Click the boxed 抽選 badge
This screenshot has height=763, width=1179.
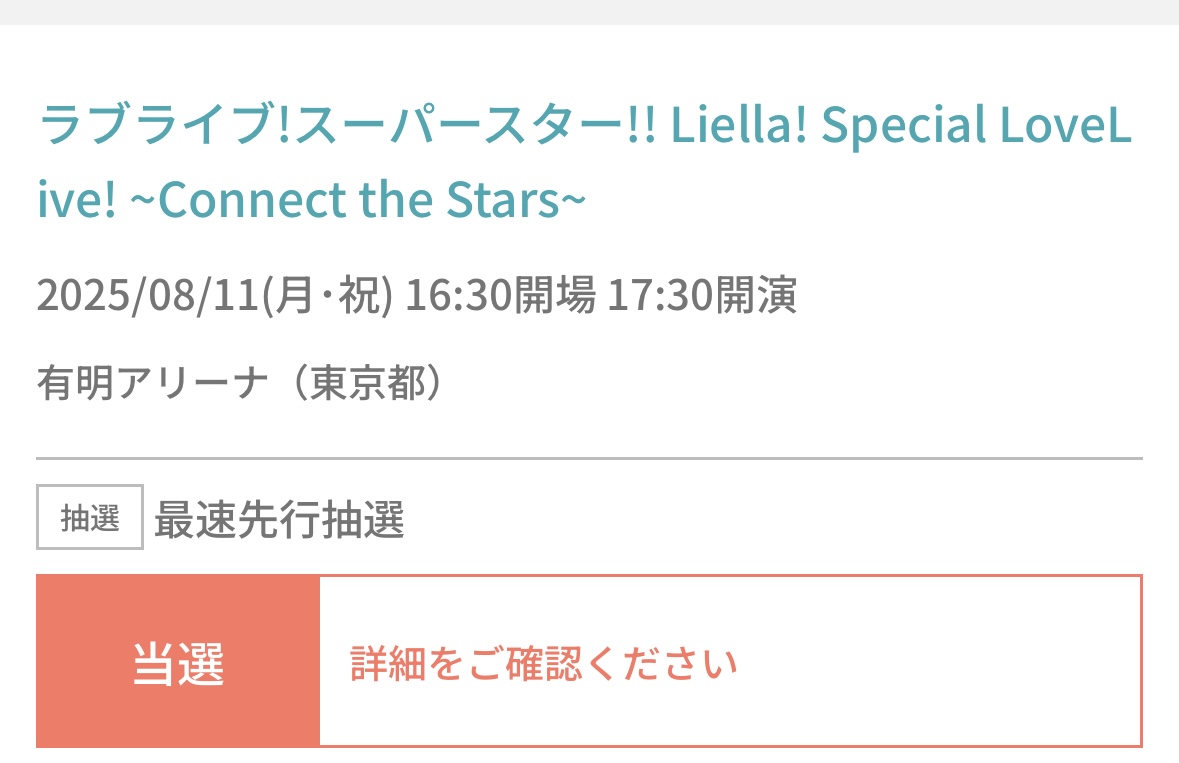pyautogui.click(x=90, y=517)
